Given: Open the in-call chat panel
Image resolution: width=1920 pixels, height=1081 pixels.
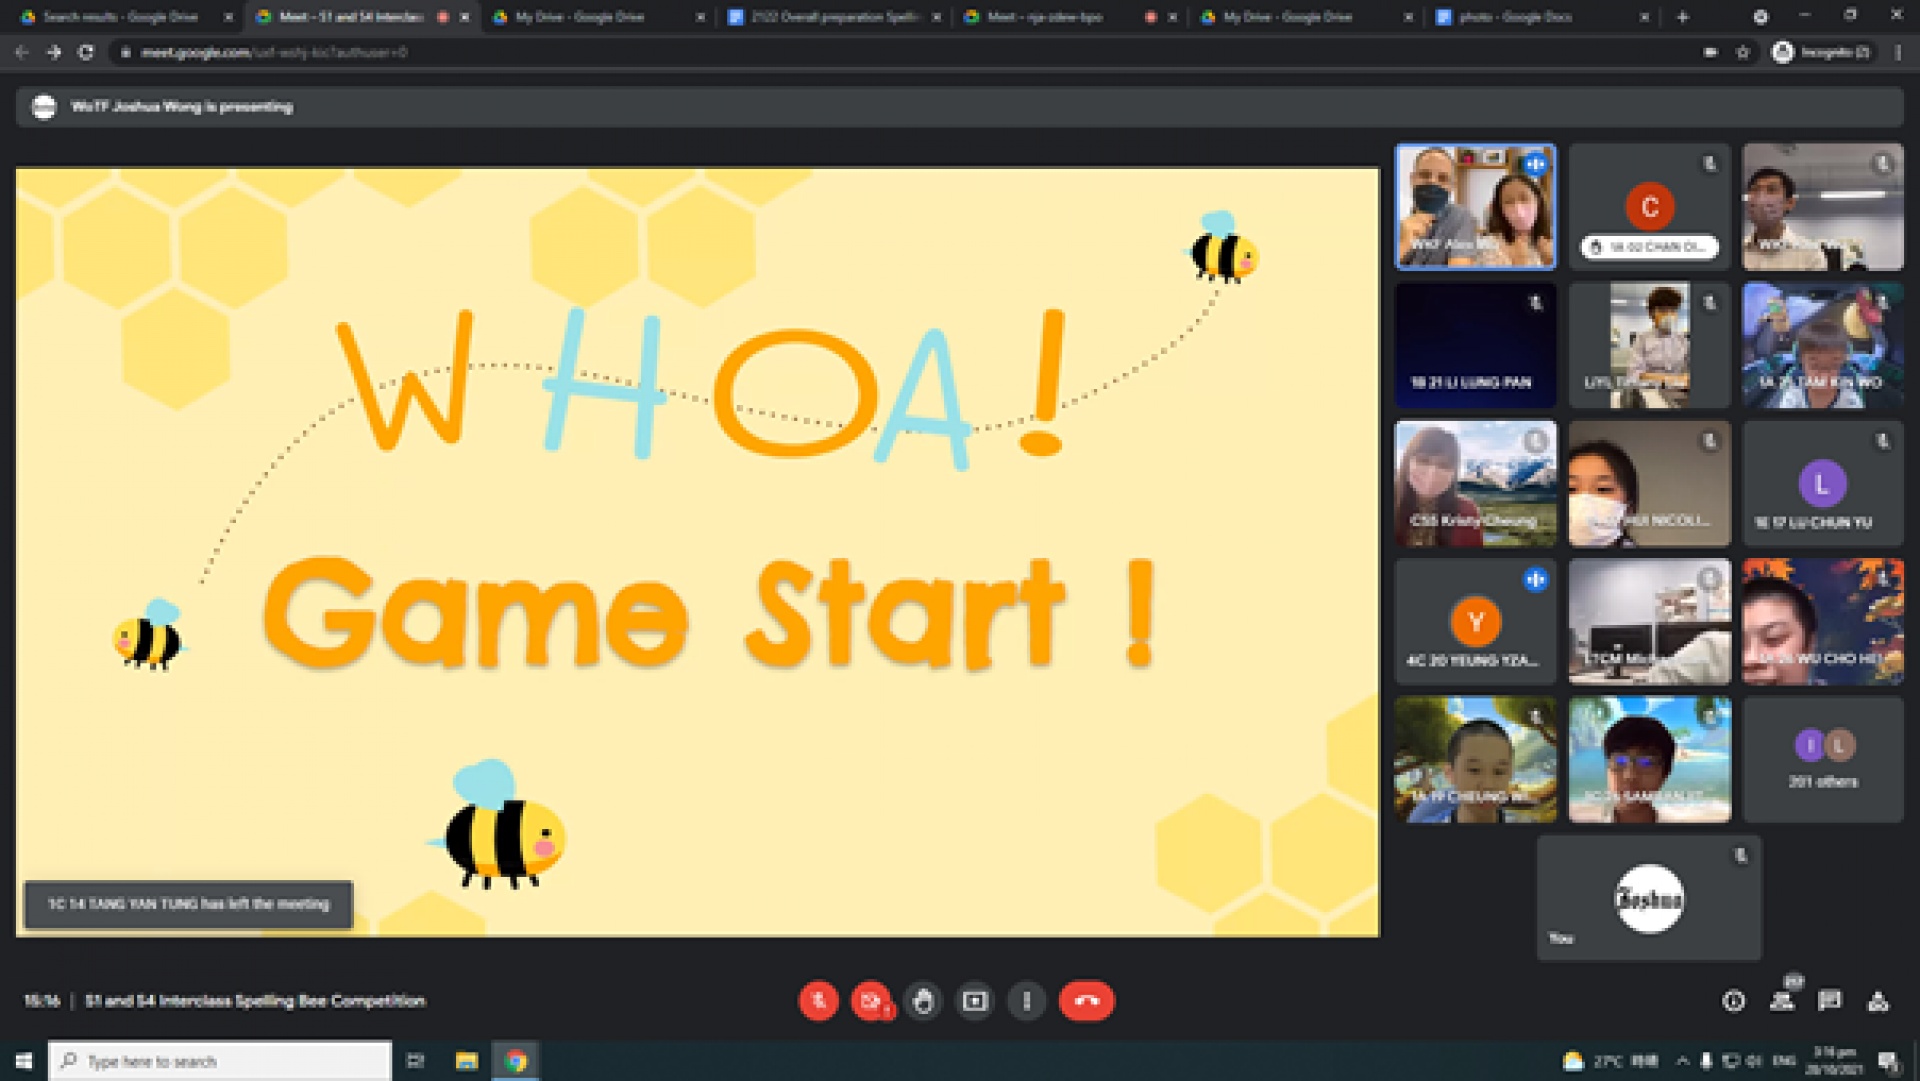Looking at the screenshot, I should tap(1830, 1001).
